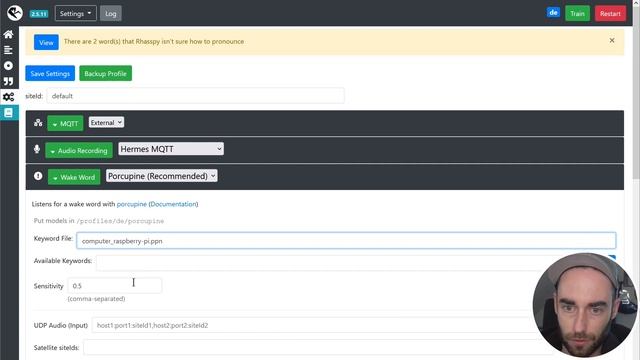Image resolution: width=640 pixels, height=360 pixels.
Task: Click the green Train button
Action: [x=577, y=13]
